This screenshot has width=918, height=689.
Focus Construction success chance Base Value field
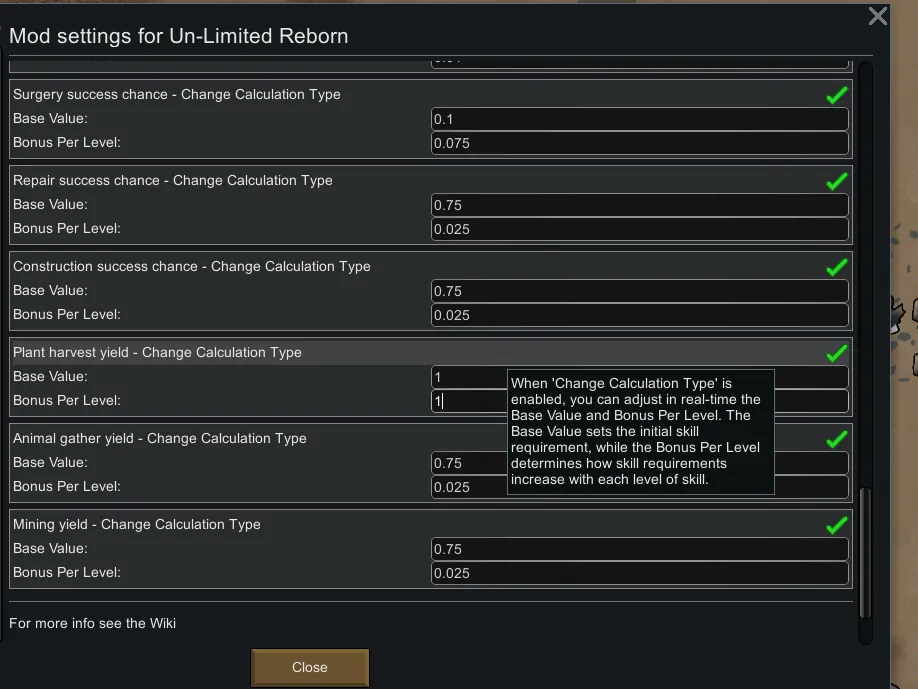point(640,291)
